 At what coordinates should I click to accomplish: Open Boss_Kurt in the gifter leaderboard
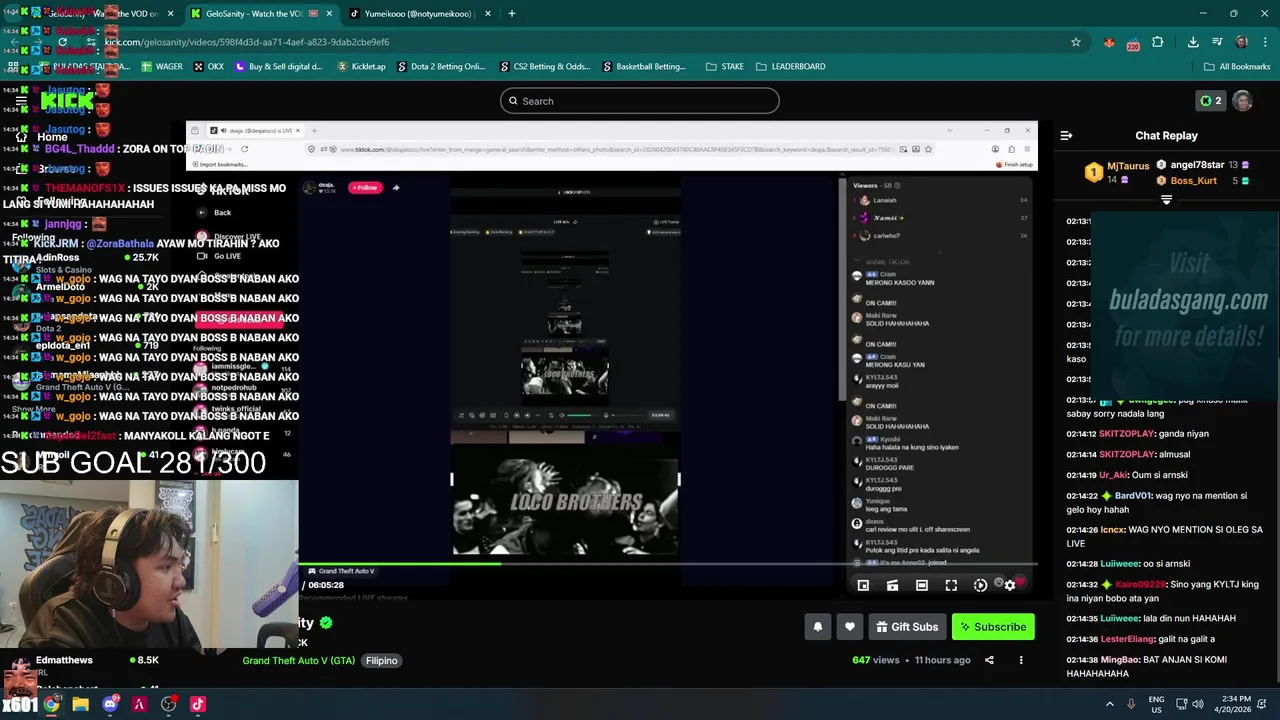click(x=1193, y=181)
